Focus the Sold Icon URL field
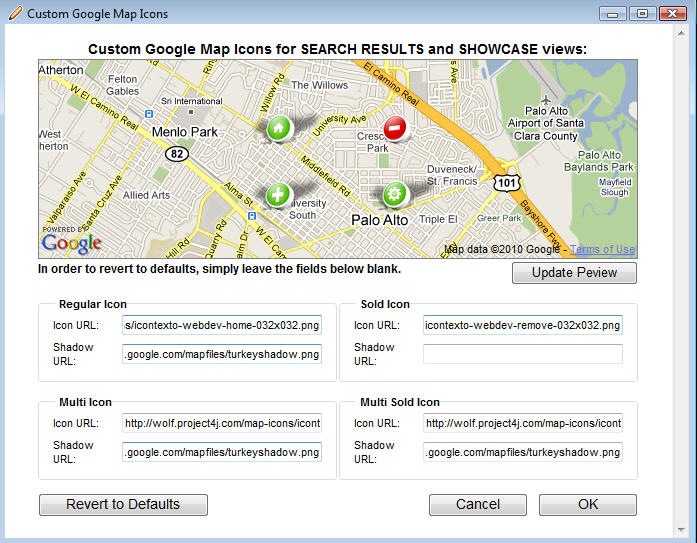This screenshot has width=697, height=543. tap(523, 325)
